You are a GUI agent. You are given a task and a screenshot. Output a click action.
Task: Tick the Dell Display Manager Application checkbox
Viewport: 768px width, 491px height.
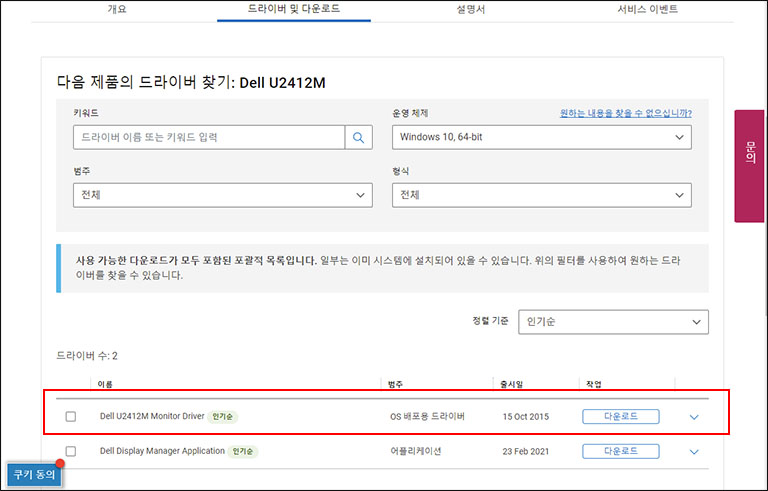71,451
